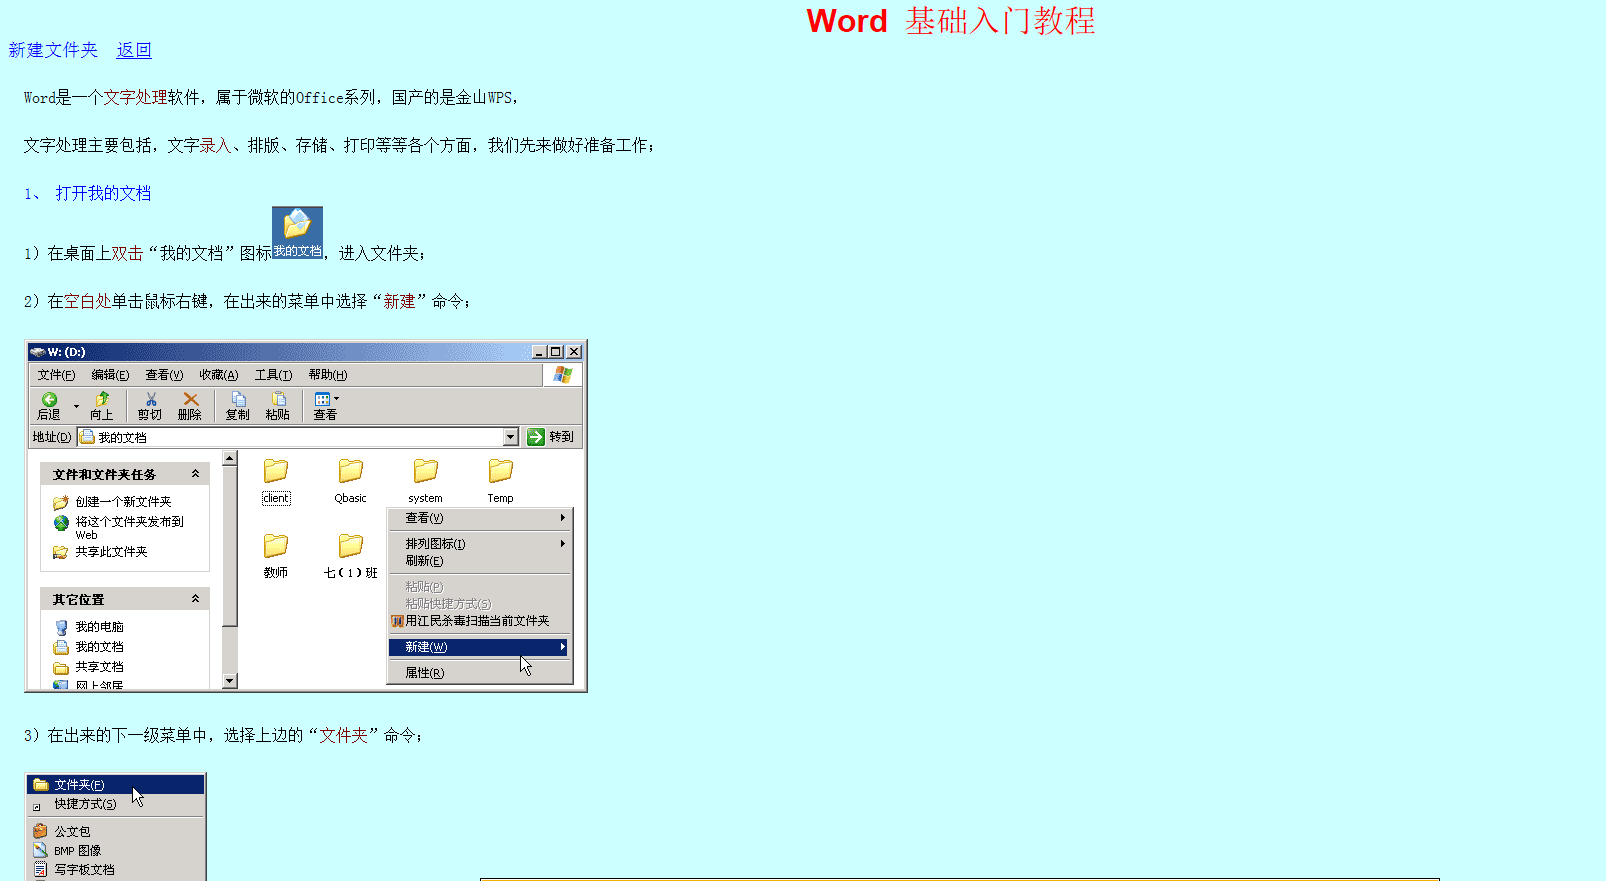
Task: Open the 文件(F) menu
Action: pyautogui.click(x=56, y=375)
